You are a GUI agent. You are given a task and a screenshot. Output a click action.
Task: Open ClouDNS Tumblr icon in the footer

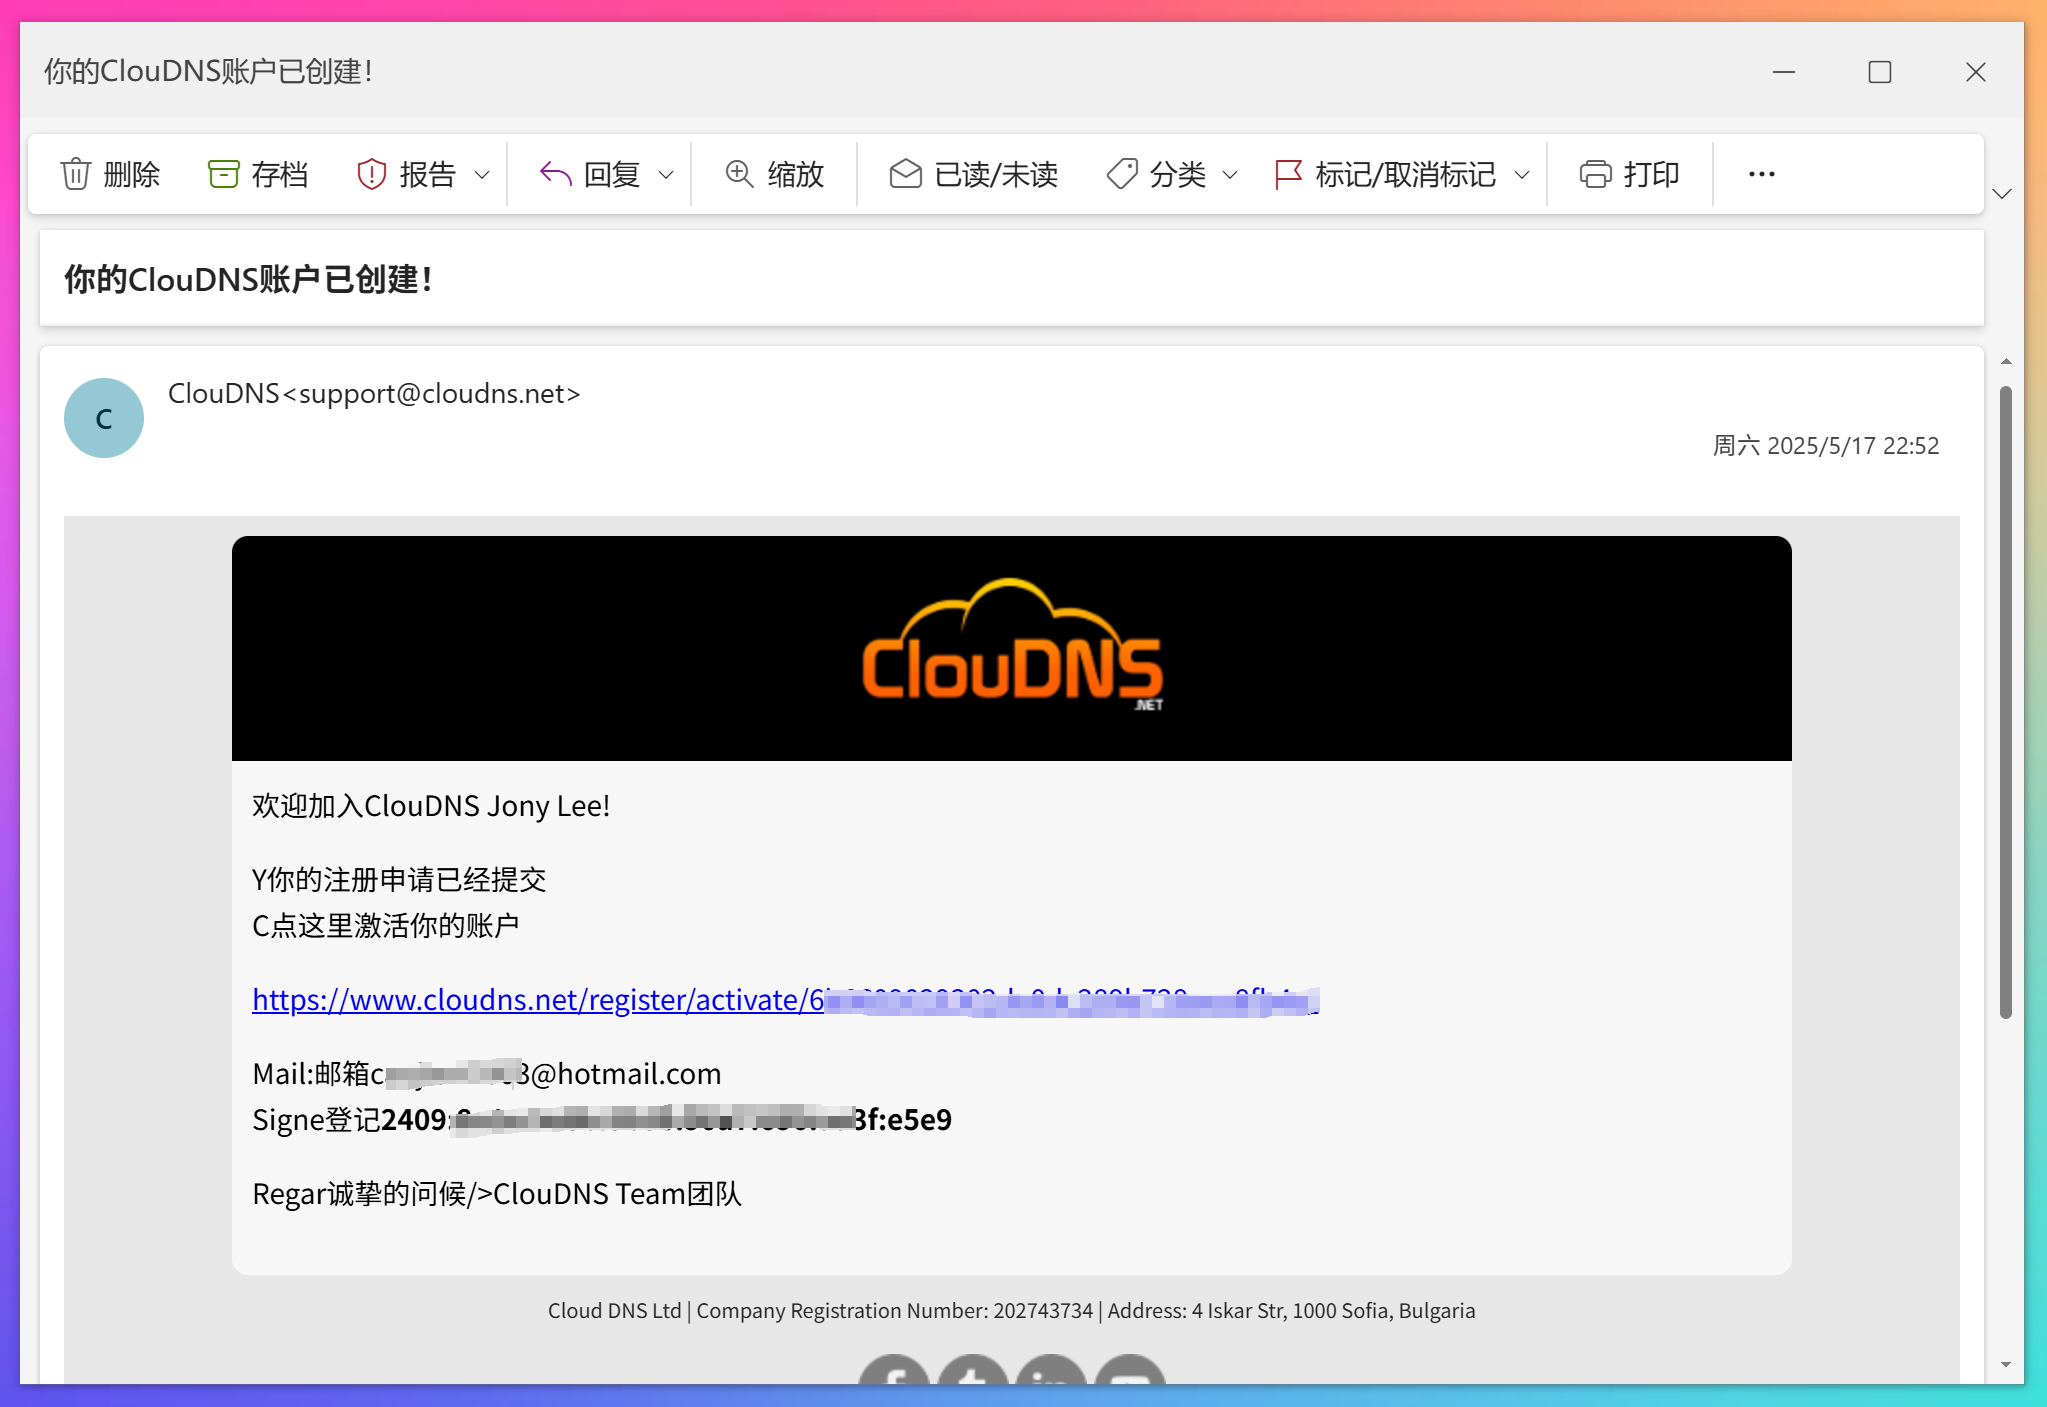(x=974, y=1378)
